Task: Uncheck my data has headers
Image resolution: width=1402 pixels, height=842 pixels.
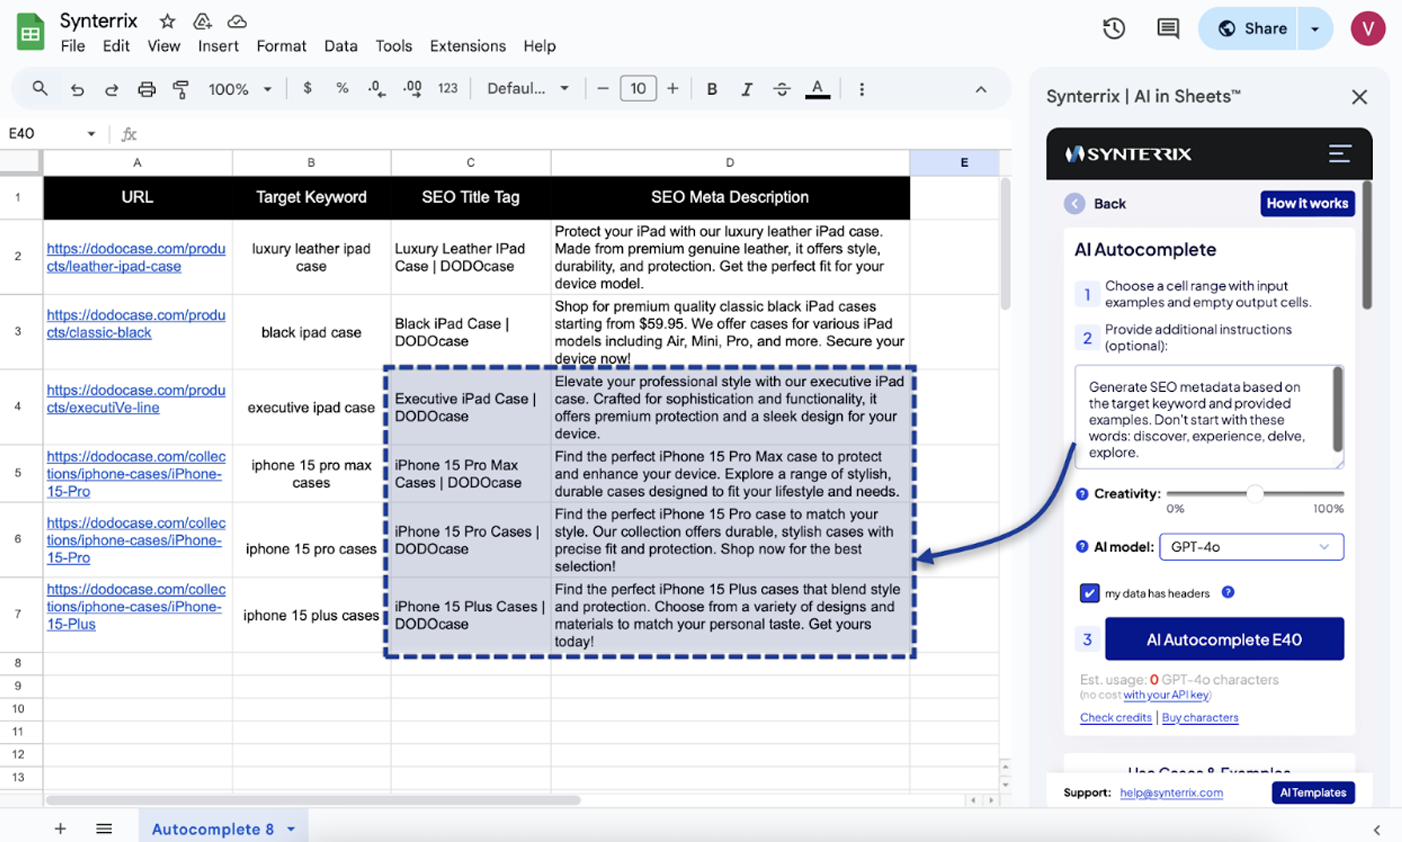Action: 1089,593
